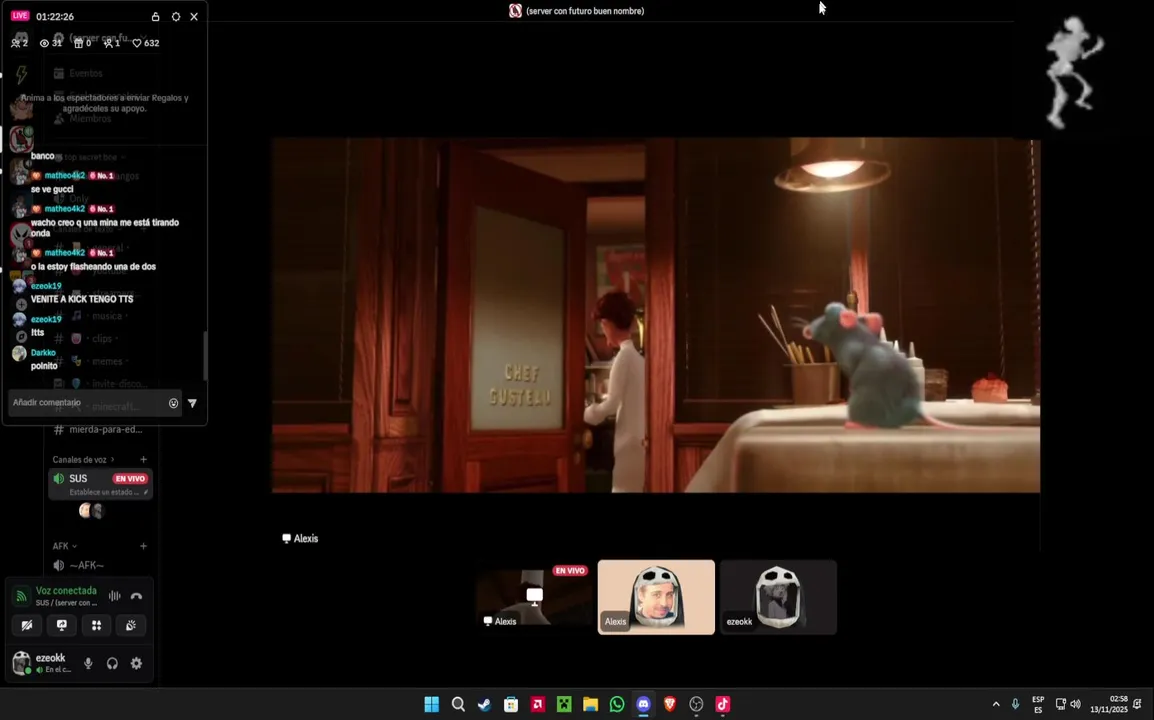Screen dimensions: 1154x720
Task: Click the Ratatouille stream video
Action: coord(656,315)
